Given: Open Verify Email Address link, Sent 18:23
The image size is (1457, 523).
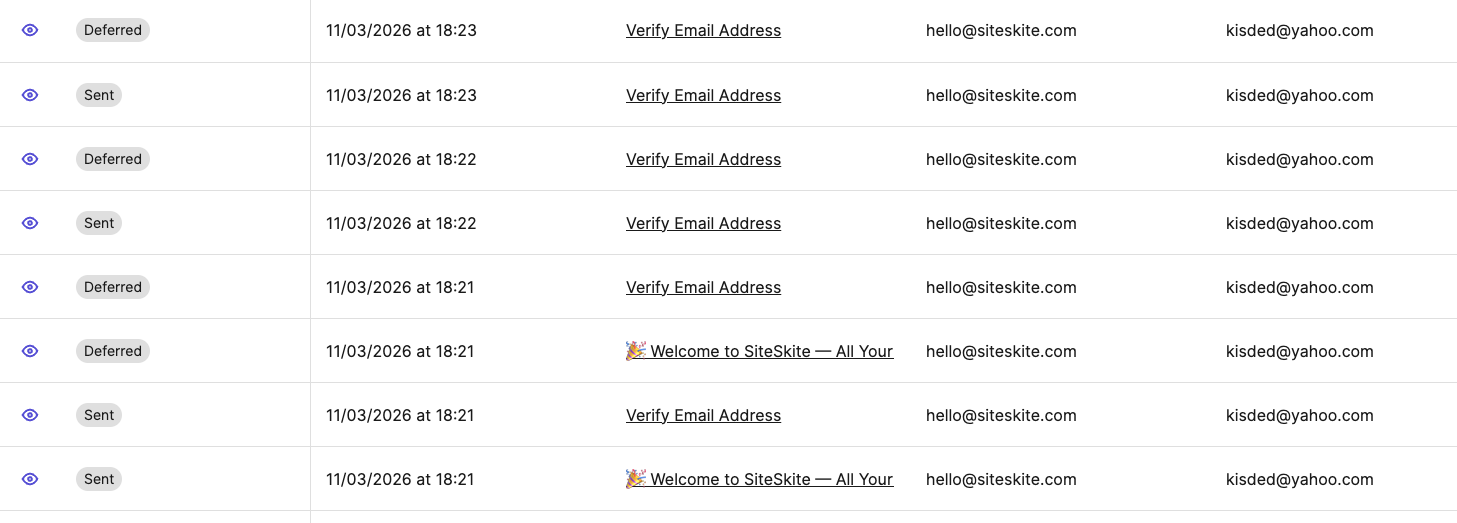Looking at the screenshot, I should [x=703, y=95].
